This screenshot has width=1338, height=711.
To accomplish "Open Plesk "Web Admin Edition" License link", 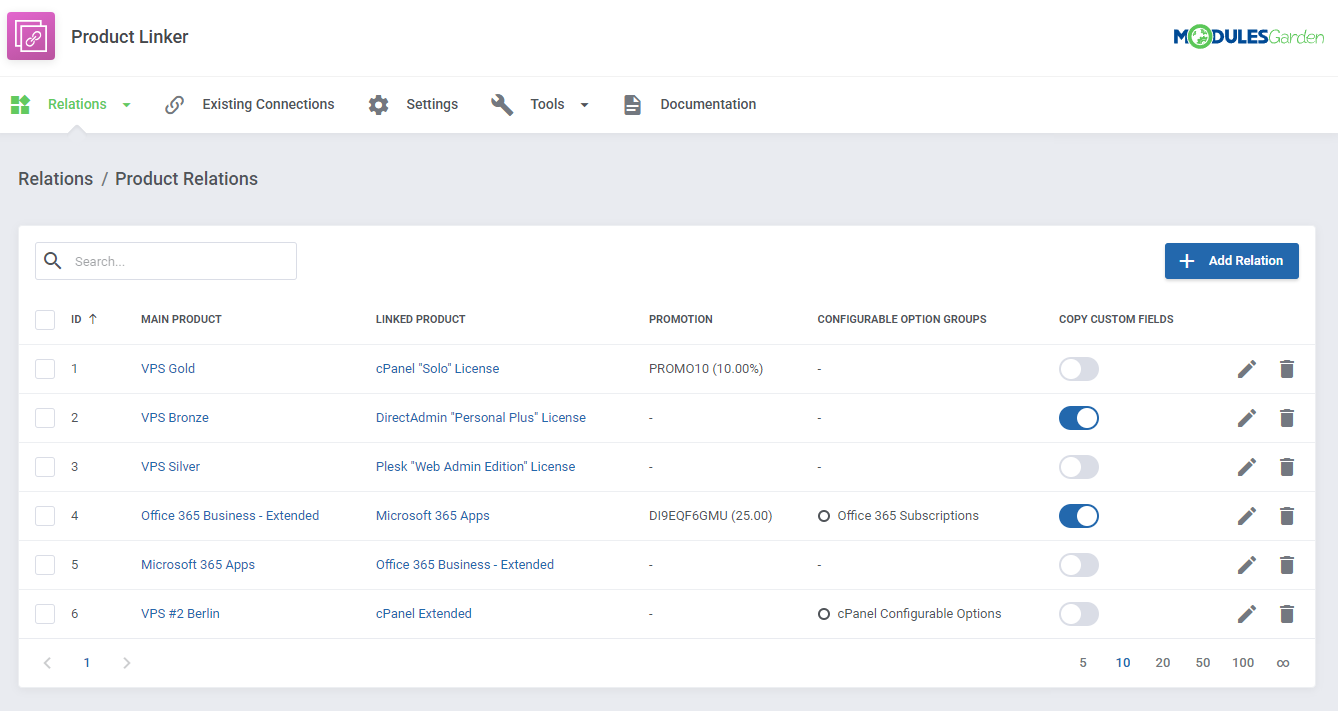I will 476,467.
